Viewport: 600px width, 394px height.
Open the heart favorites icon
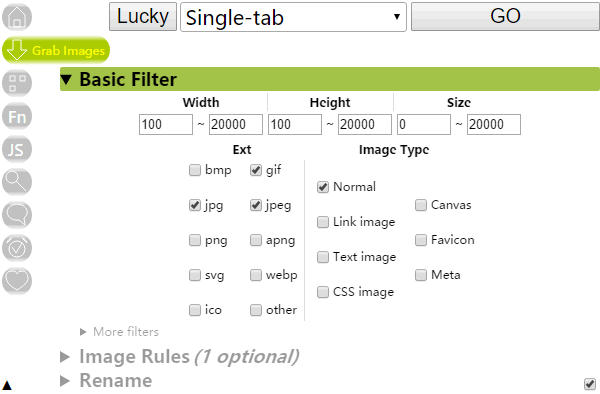pos(17,281)
